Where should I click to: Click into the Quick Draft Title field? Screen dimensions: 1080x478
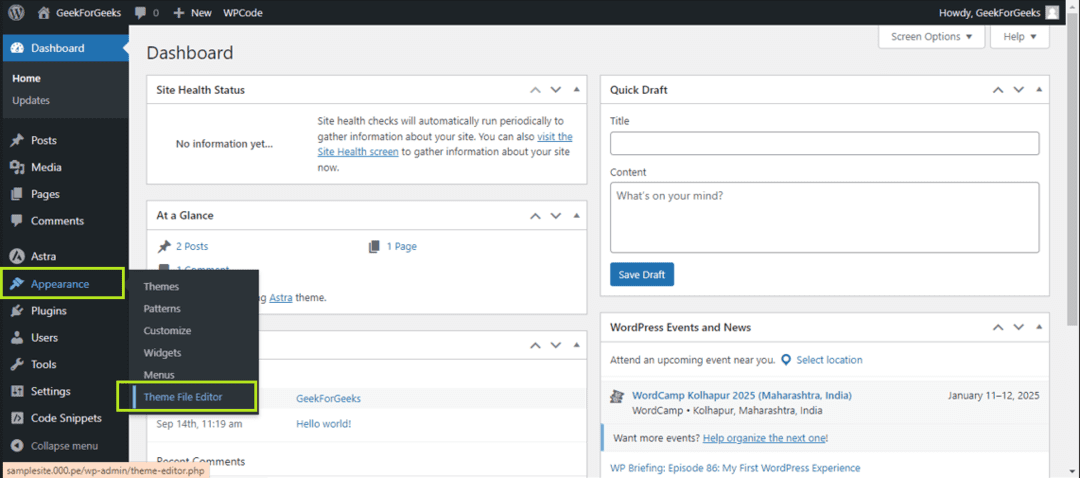click(x=824, y=144)
